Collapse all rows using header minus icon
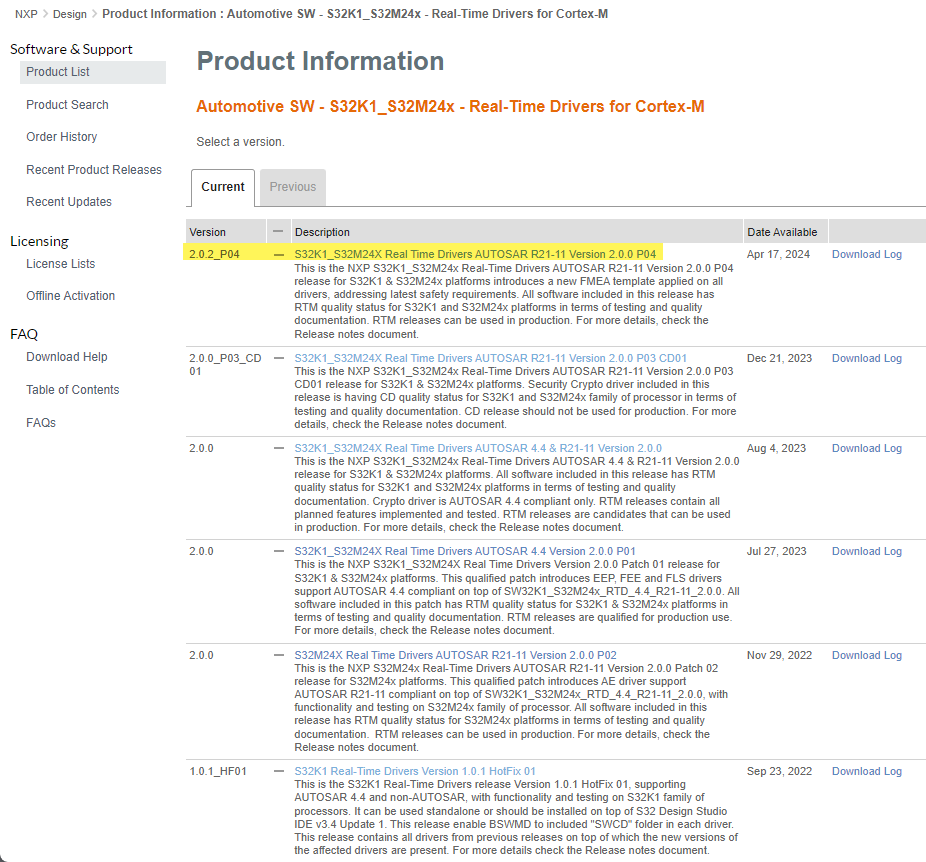926x862 pixels. coord(279,231)
